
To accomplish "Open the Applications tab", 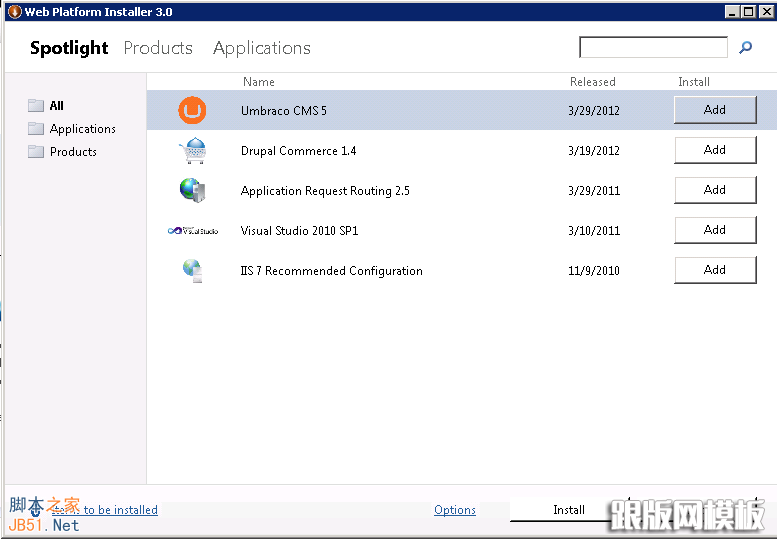I will (262, 48).
